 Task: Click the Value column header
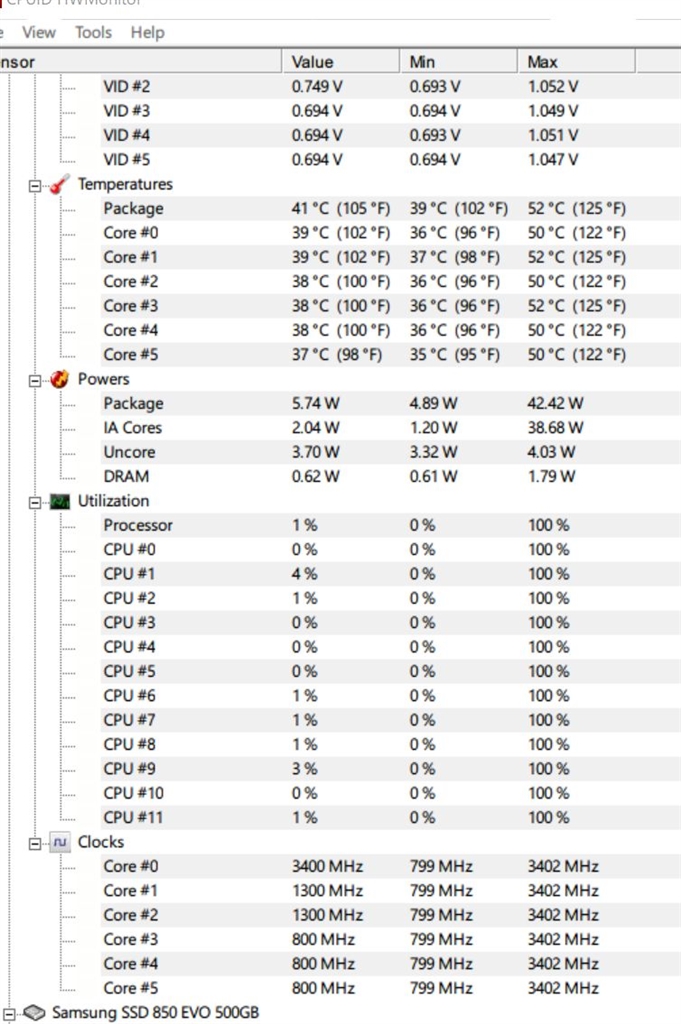tap(312, 62)
